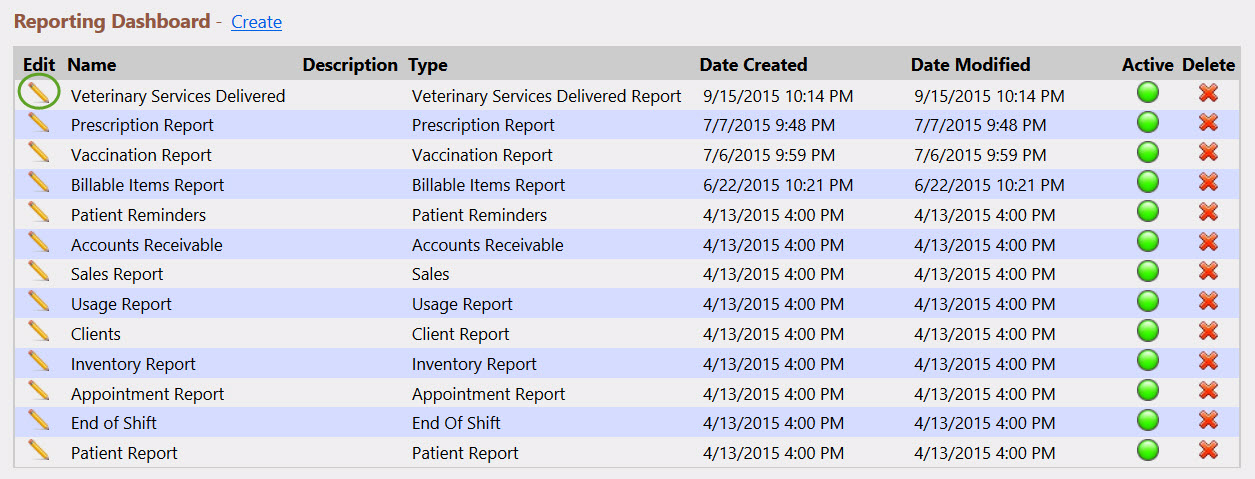Toggle active status of Clients report
Viewport: 1255px width, 479px height.
[1148, 331]
